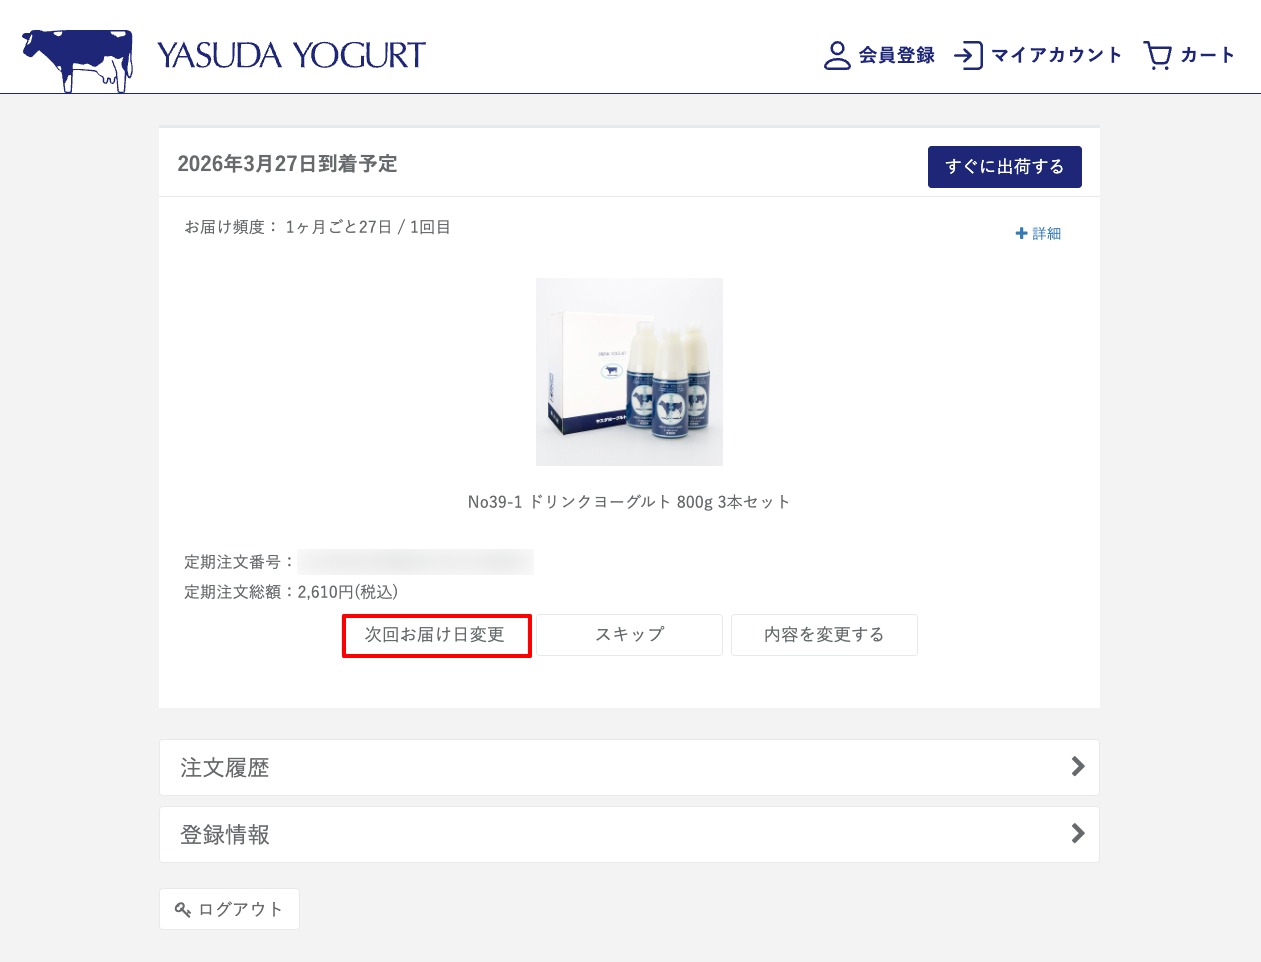Image resolution: width=1261 pixels, height=962 pixels.
Task: Click the plus icon beside 詳細
Action: point(1021,233)
